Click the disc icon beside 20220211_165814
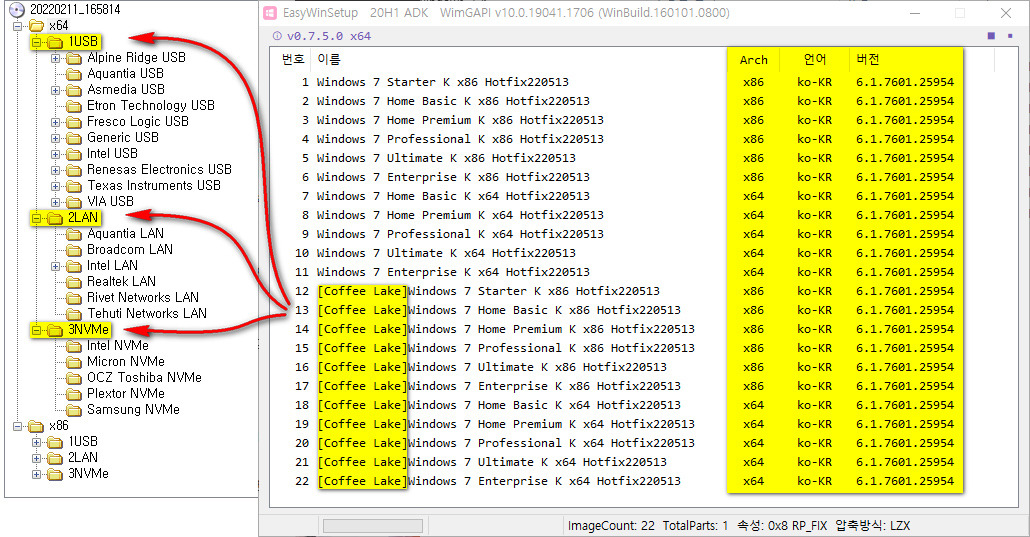1030x537 pixels. point(17,10)
